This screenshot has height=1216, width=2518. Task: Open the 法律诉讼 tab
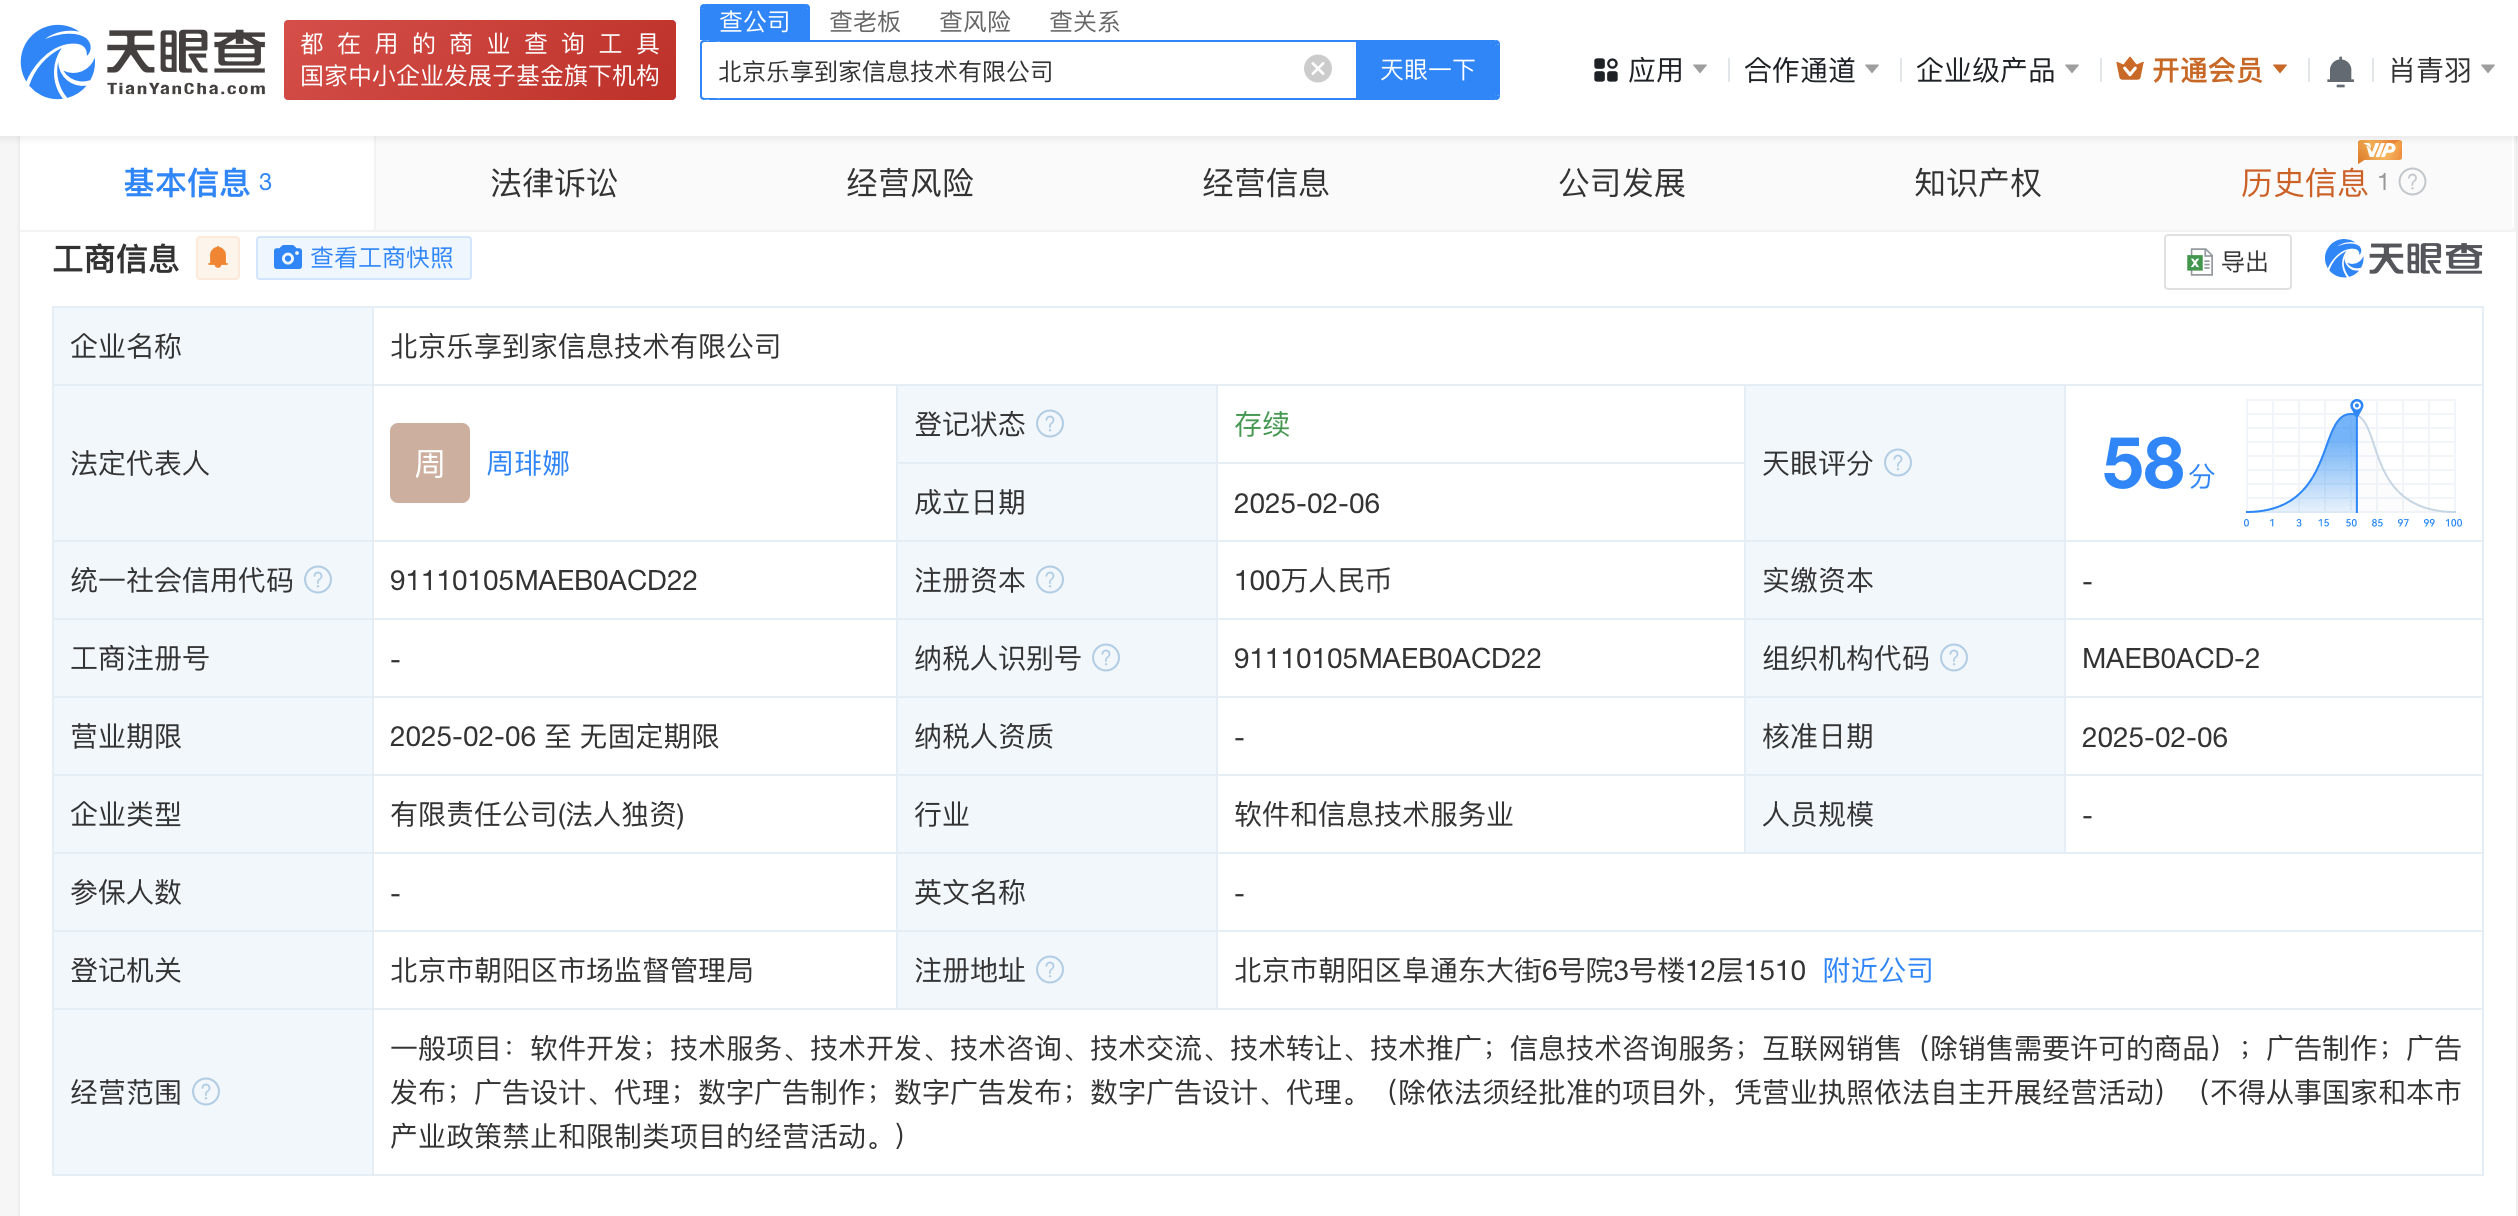[x=552, y=183]
